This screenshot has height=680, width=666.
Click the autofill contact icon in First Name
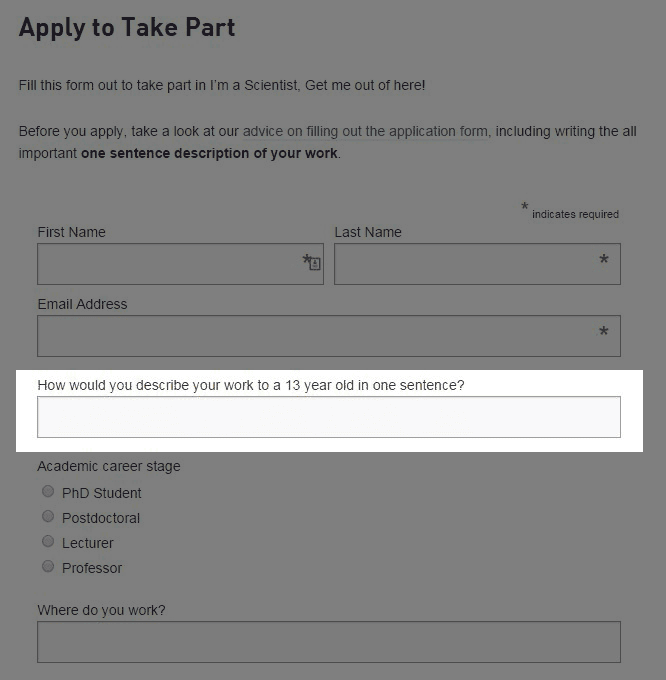(314, 264)
